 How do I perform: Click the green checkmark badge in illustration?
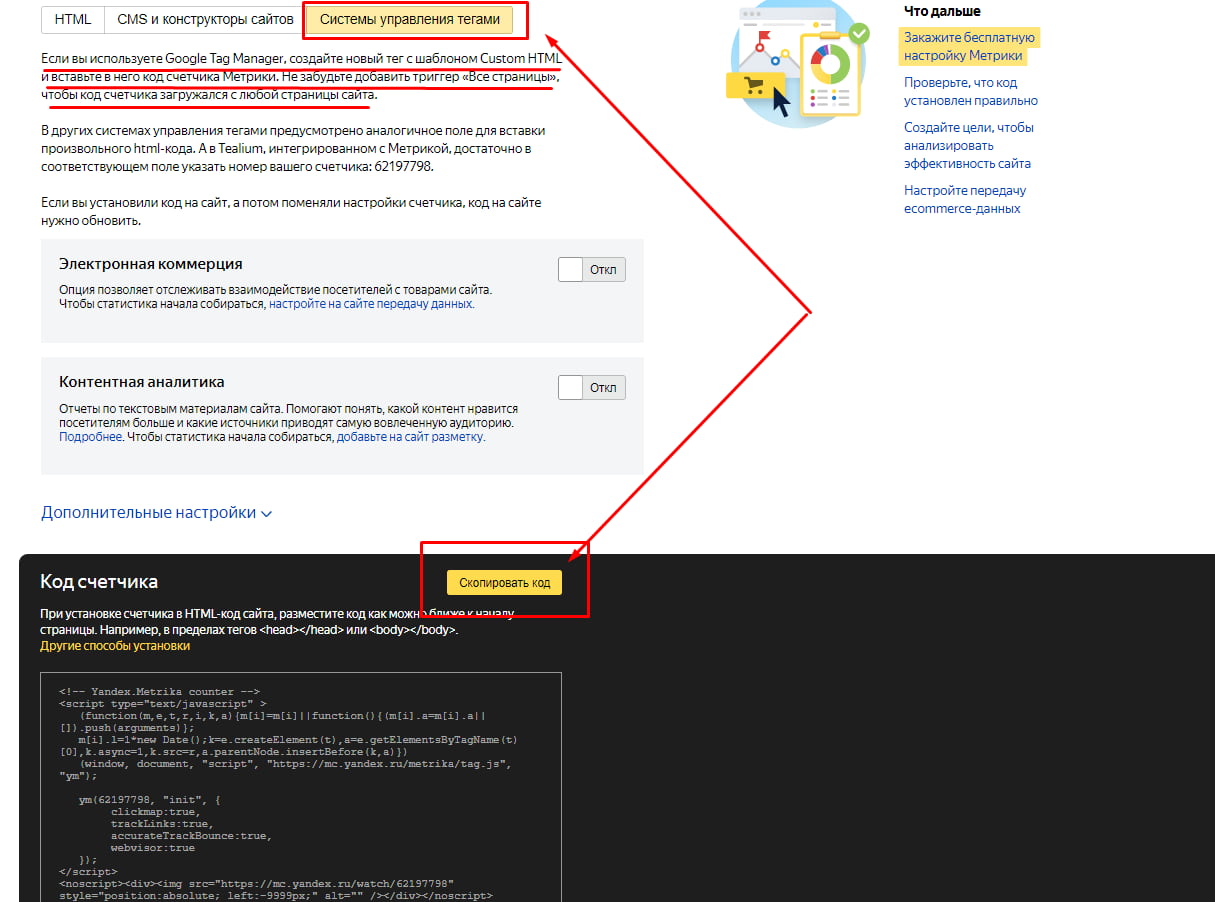(x=858, y=34)
